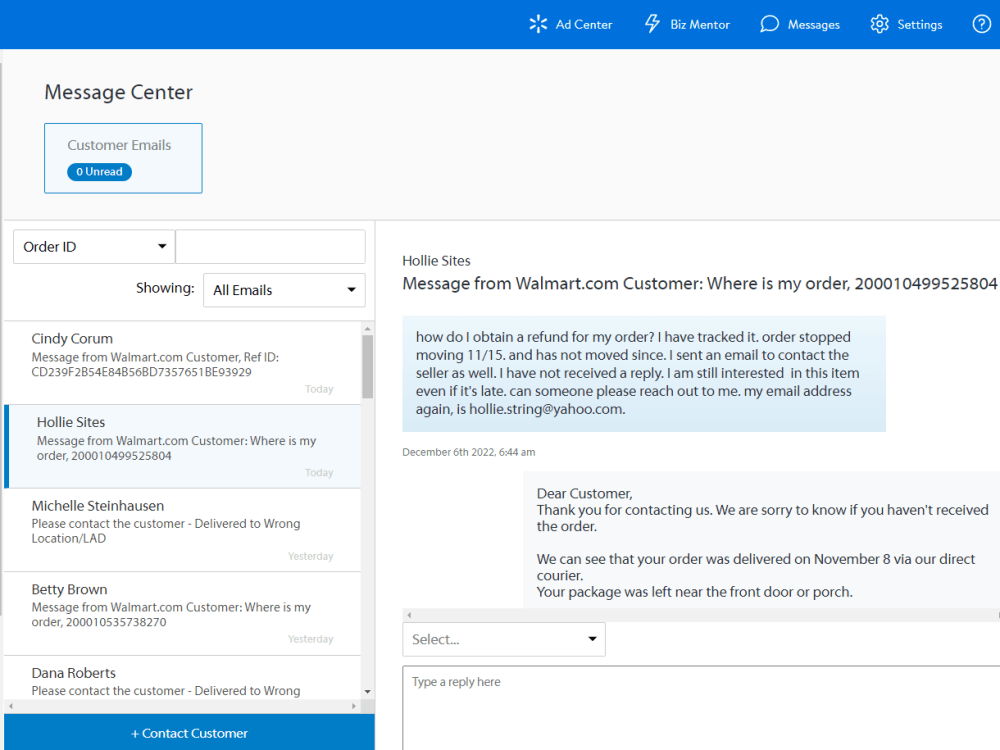Screen dimensions: 1000x750
Task: Open the Order ID search type dropdown
Action: pos(94,247)
